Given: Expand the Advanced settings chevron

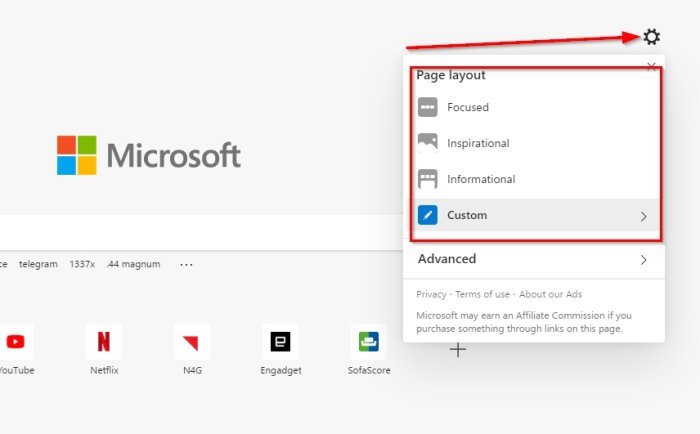Looking at the screenshot, I should [x=643, y=260].
